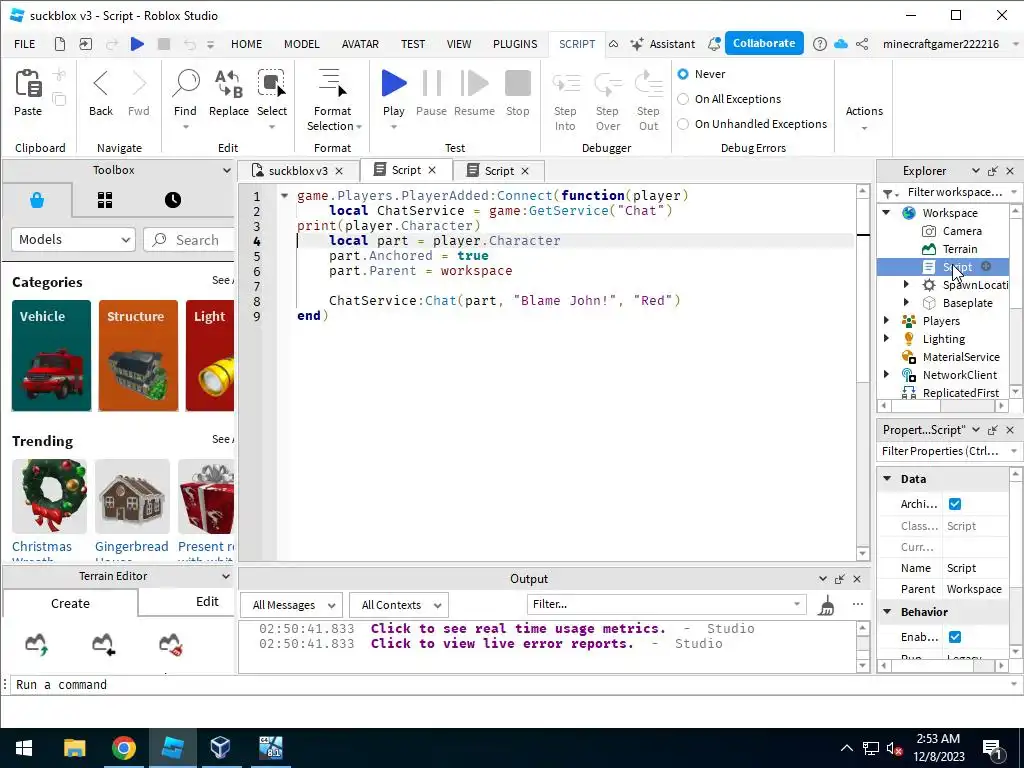Open the Models category dropdown
The height and width of the screenshot is (768, 1024).
(73, 240)
